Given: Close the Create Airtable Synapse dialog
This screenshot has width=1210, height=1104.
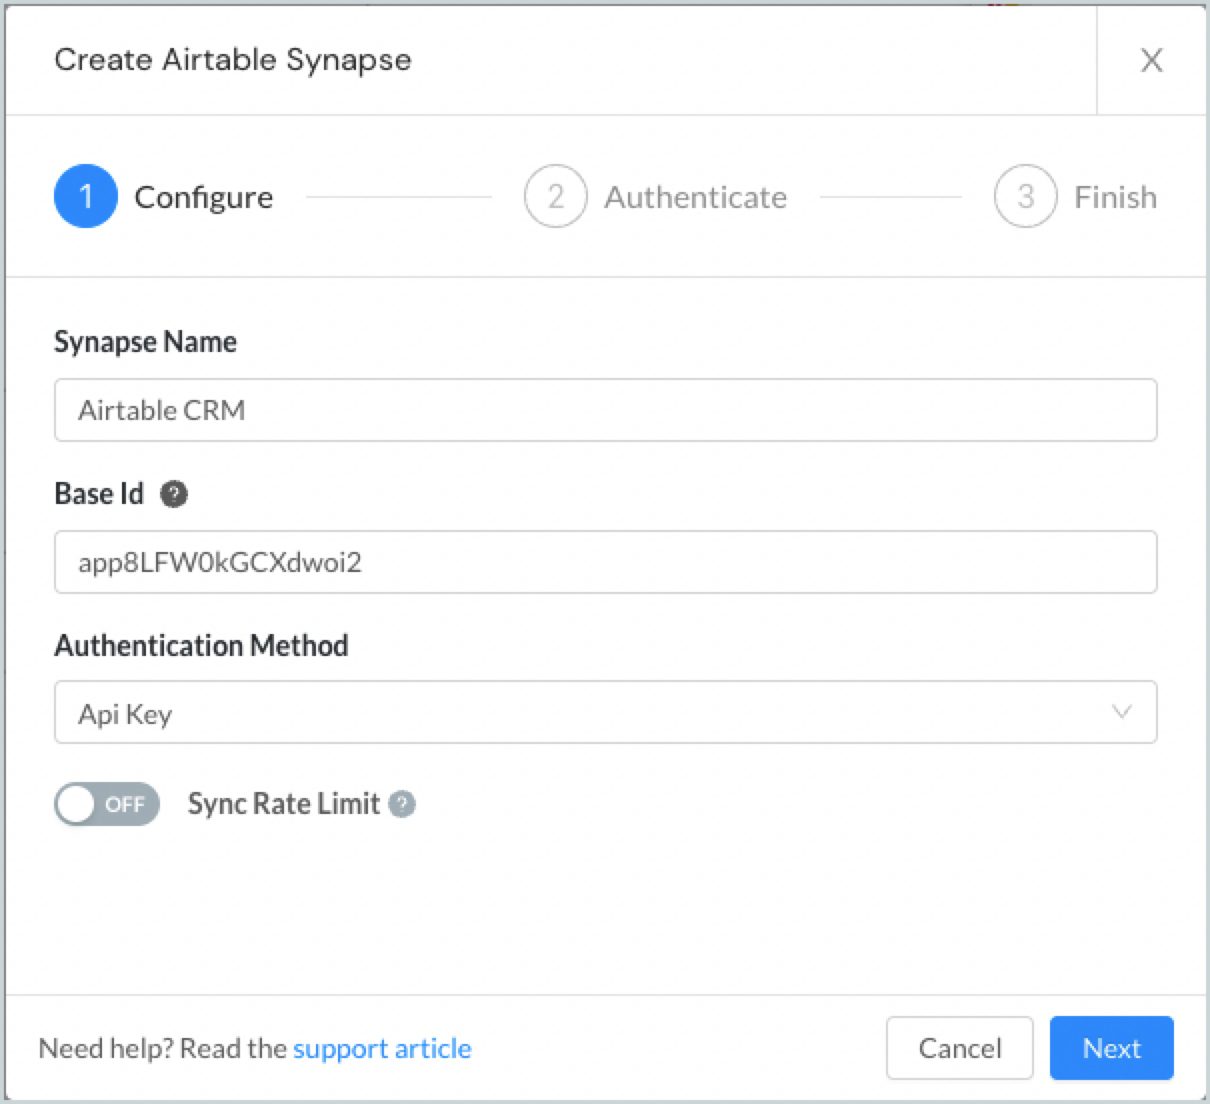Looking at the screenshot, I should [x=1152, y=60].
